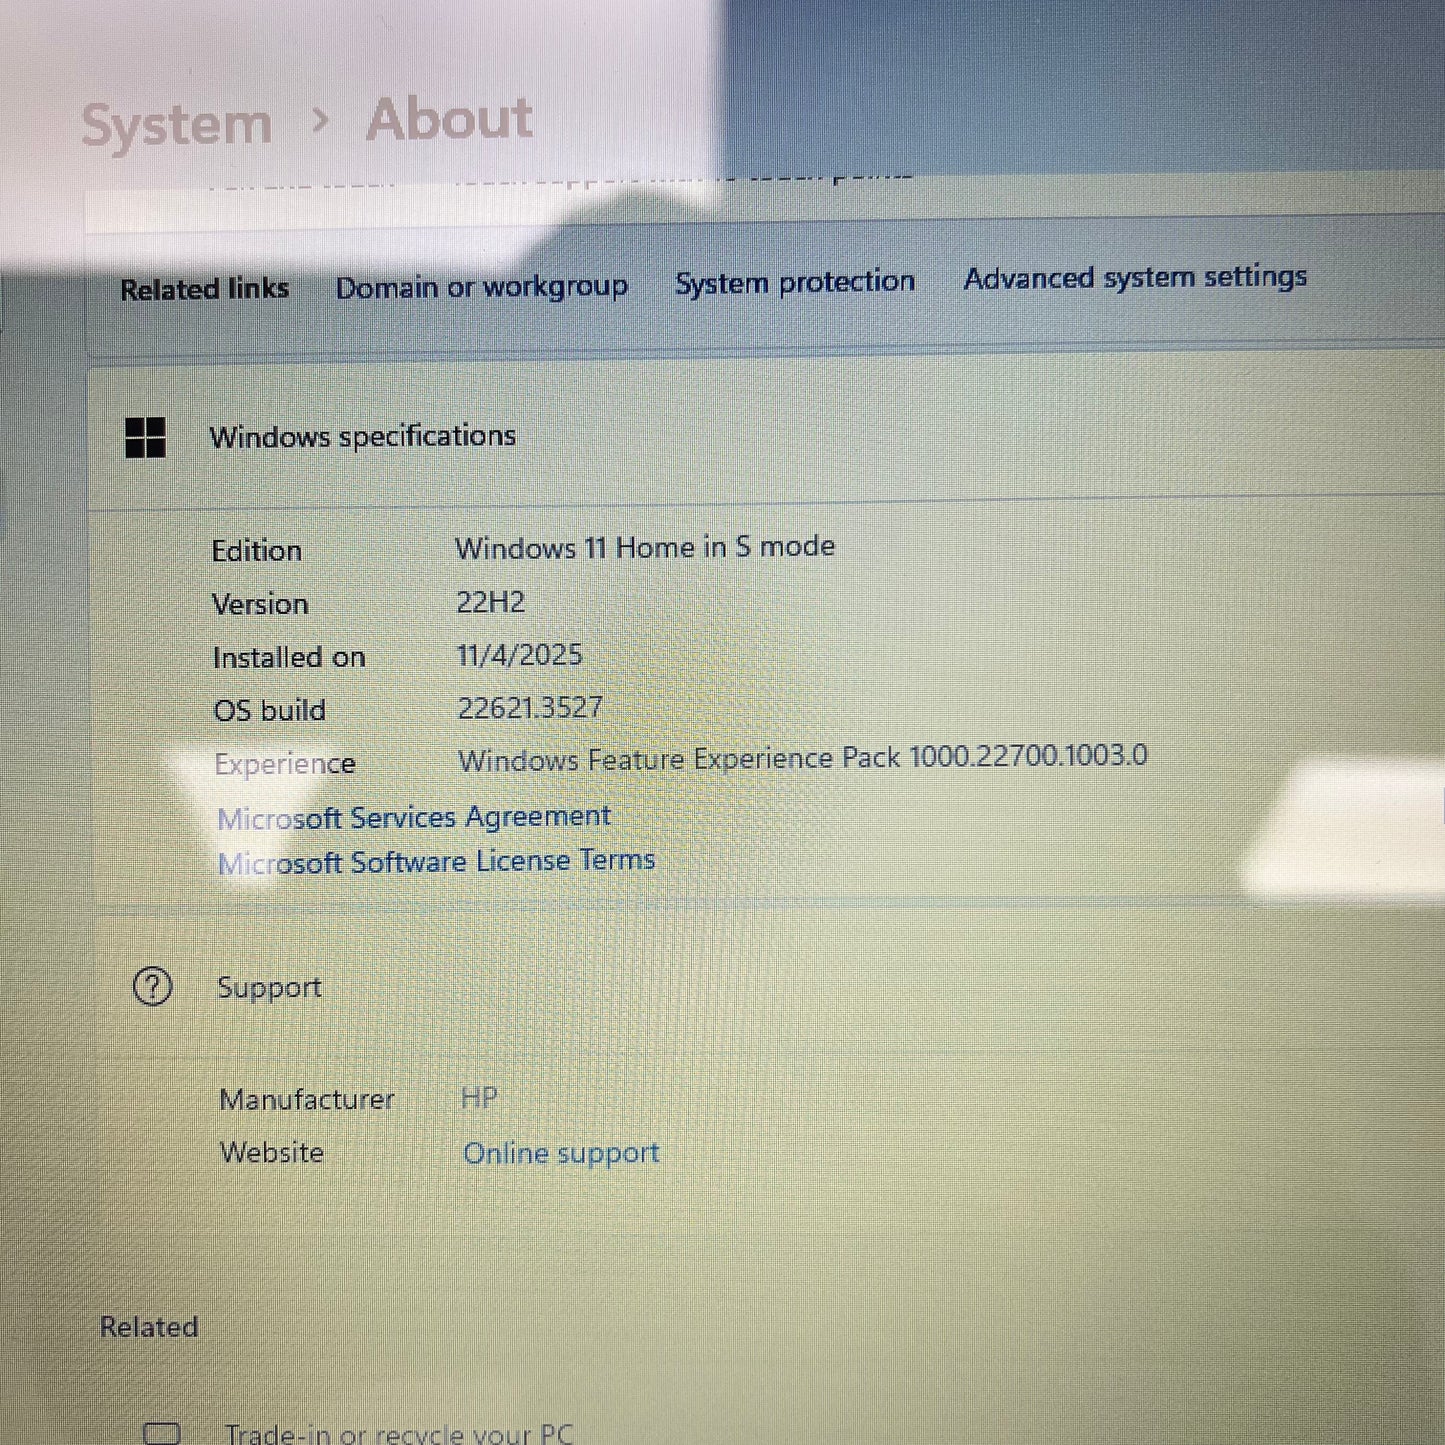The image size is (1445, 1445).
Task: Click the Trade-in or recycle PC icon
Action: click(162, 1432)
